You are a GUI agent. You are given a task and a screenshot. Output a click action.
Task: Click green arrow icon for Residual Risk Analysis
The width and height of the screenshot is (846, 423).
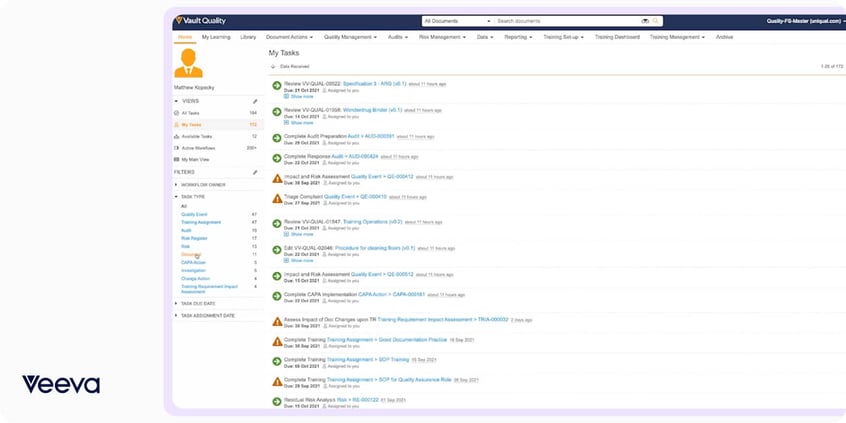pos(277,401)
